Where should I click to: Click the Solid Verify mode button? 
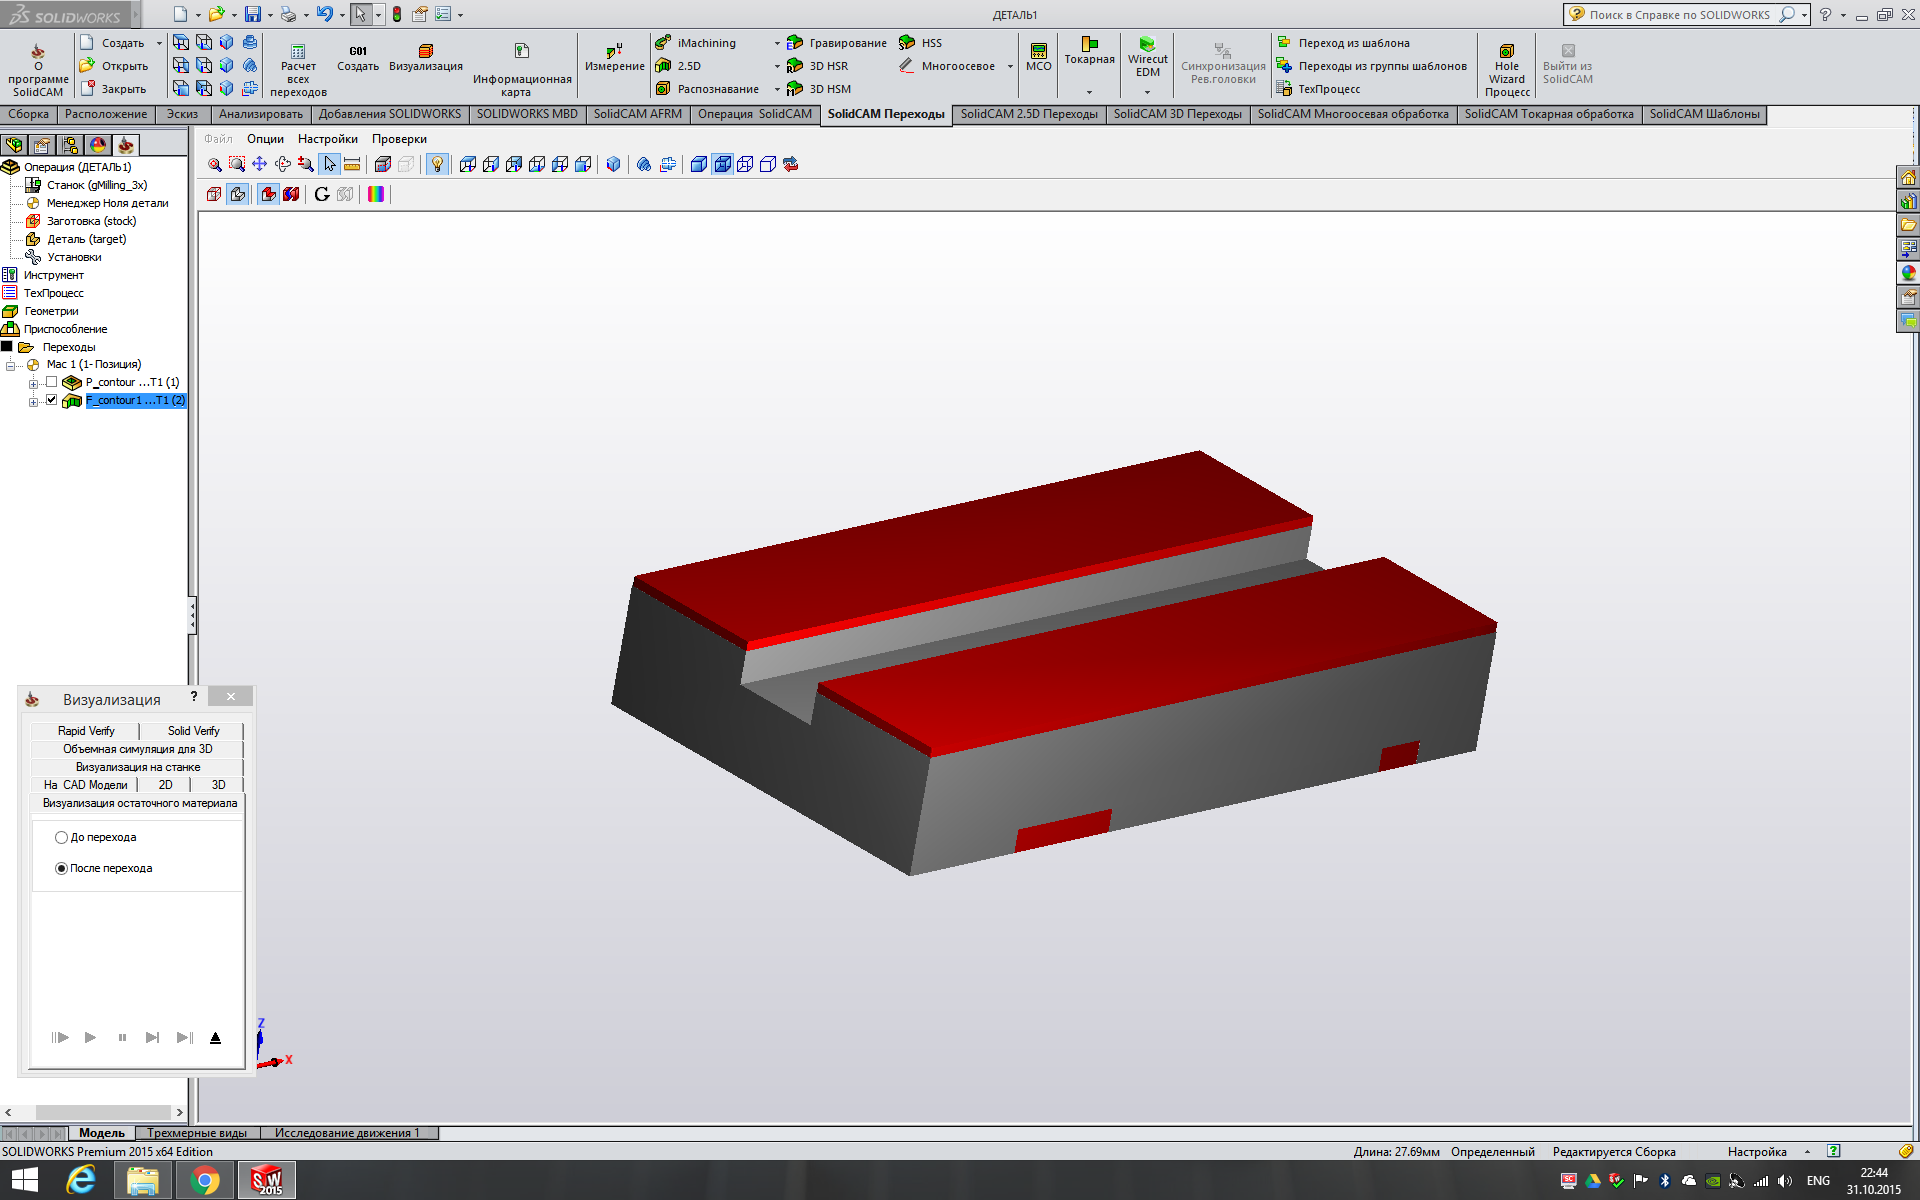pos(193,731)
